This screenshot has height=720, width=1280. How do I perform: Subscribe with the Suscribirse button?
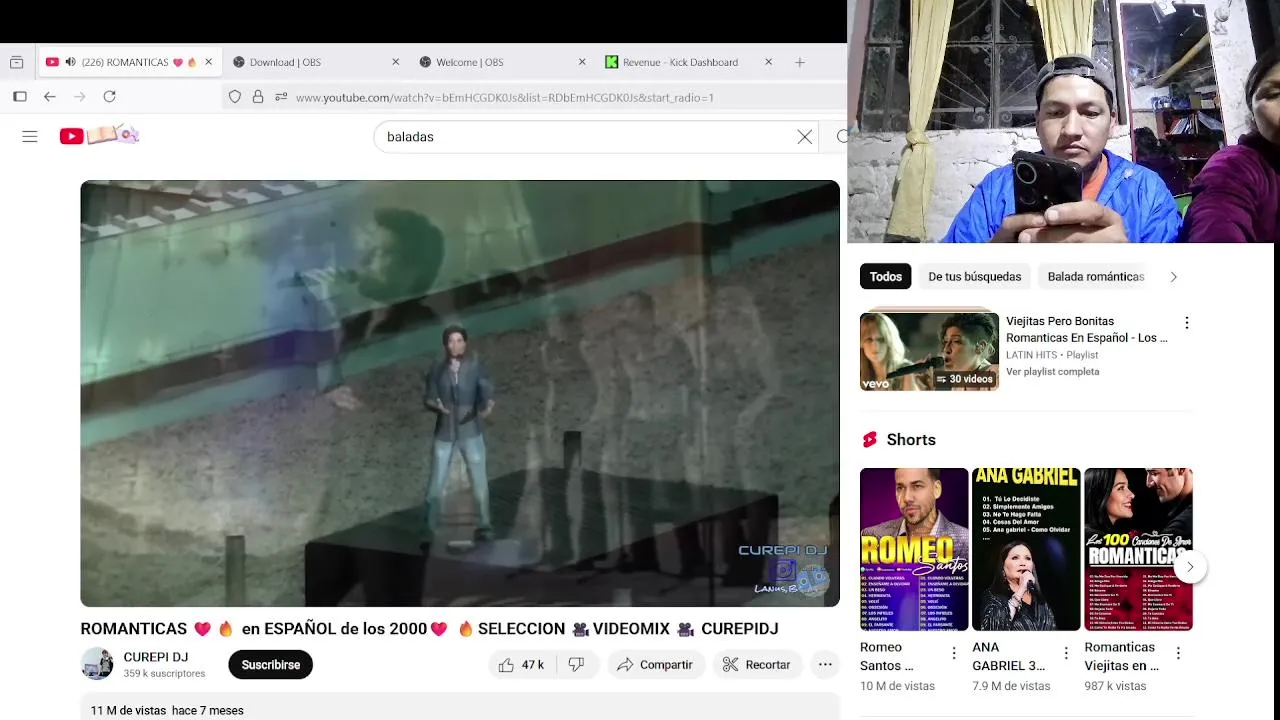[x=270, y=665]
